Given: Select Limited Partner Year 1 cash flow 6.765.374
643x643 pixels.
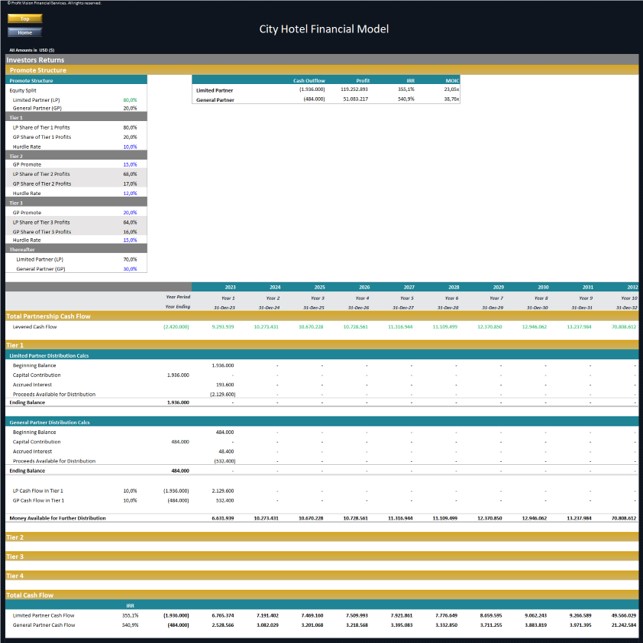Looking at the screenshot, I should click(x=223, y=616).
